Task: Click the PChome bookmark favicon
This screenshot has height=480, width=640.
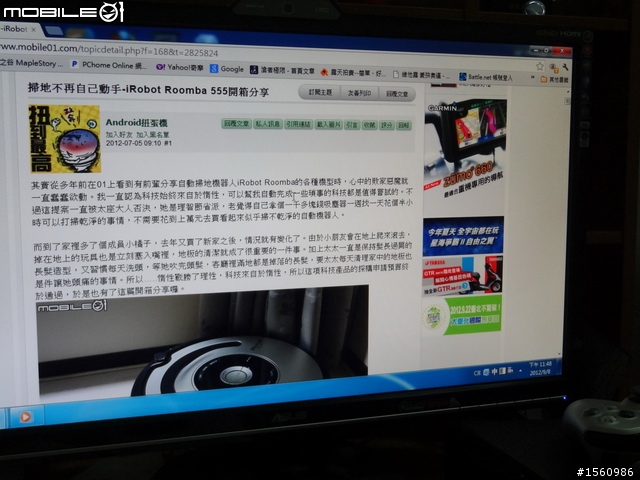Action: [x=74, y=64]
